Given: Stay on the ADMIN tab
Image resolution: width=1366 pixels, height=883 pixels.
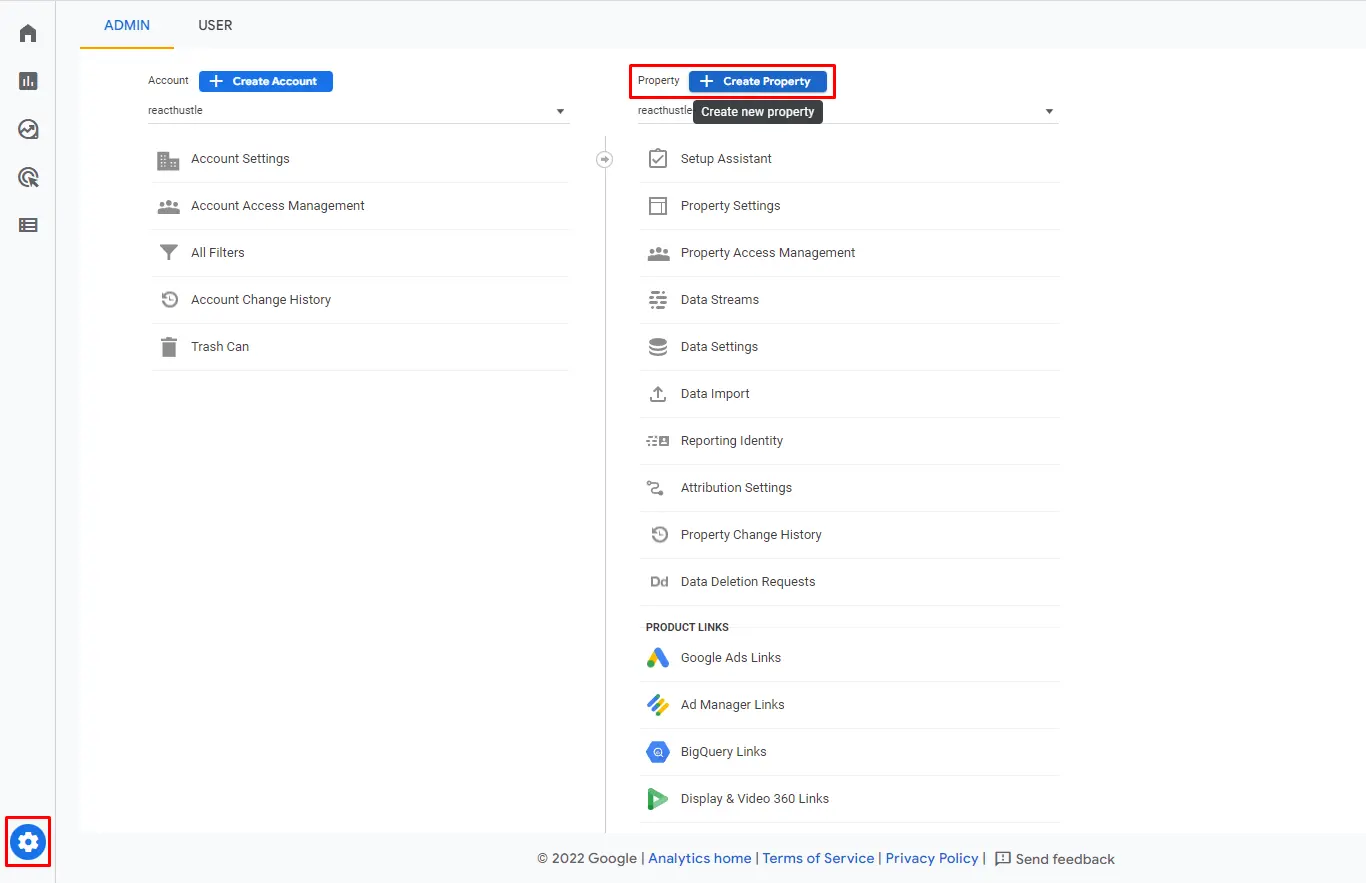Looking at the screenshot, I should (x=126, y=25).
